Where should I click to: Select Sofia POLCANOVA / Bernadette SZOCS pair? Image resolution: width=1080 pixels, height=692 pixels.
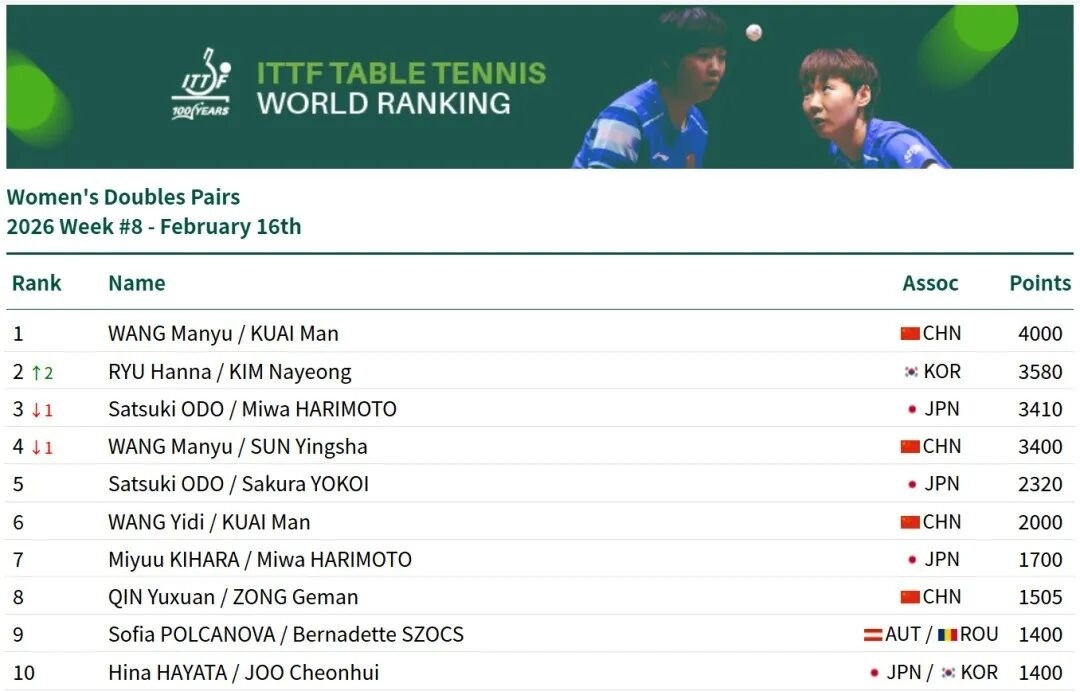286,635
